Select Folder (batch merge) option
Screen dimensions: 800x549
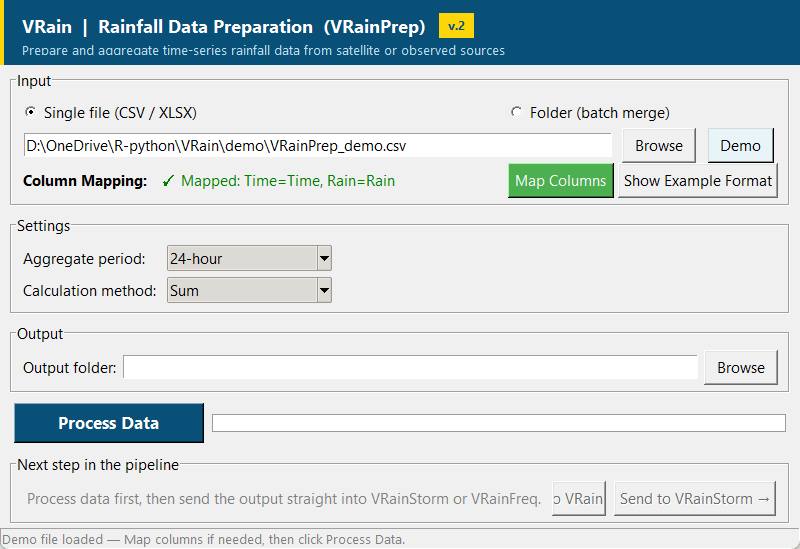point(590,113)
